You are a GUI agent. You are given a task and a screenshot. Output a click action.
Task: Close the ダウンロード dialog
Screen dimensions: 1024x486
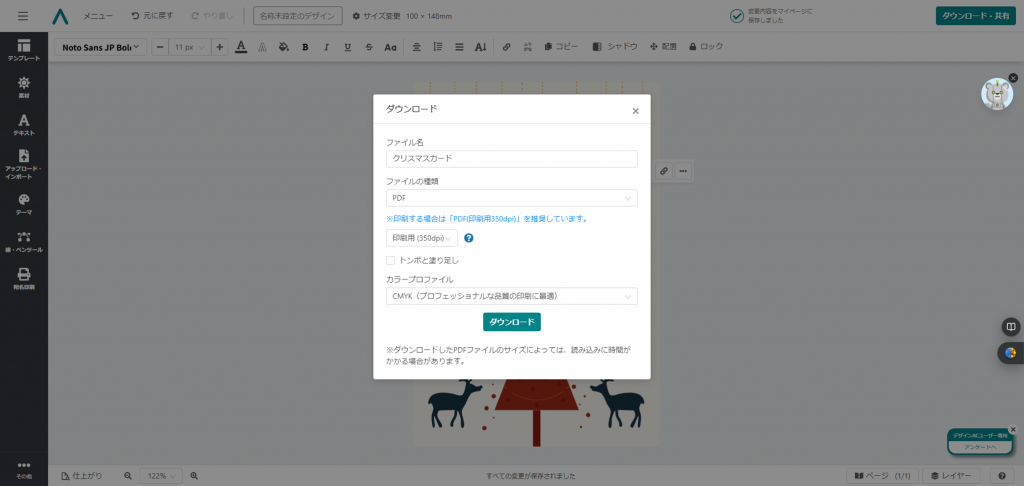point(635,111)
